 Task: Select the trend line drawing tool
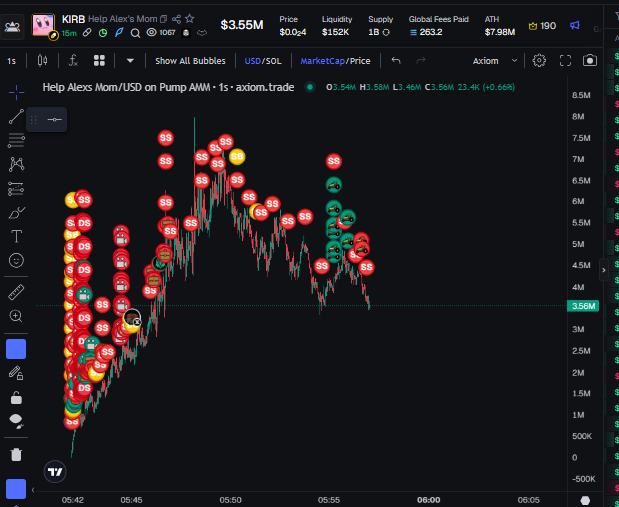point(16,116)
